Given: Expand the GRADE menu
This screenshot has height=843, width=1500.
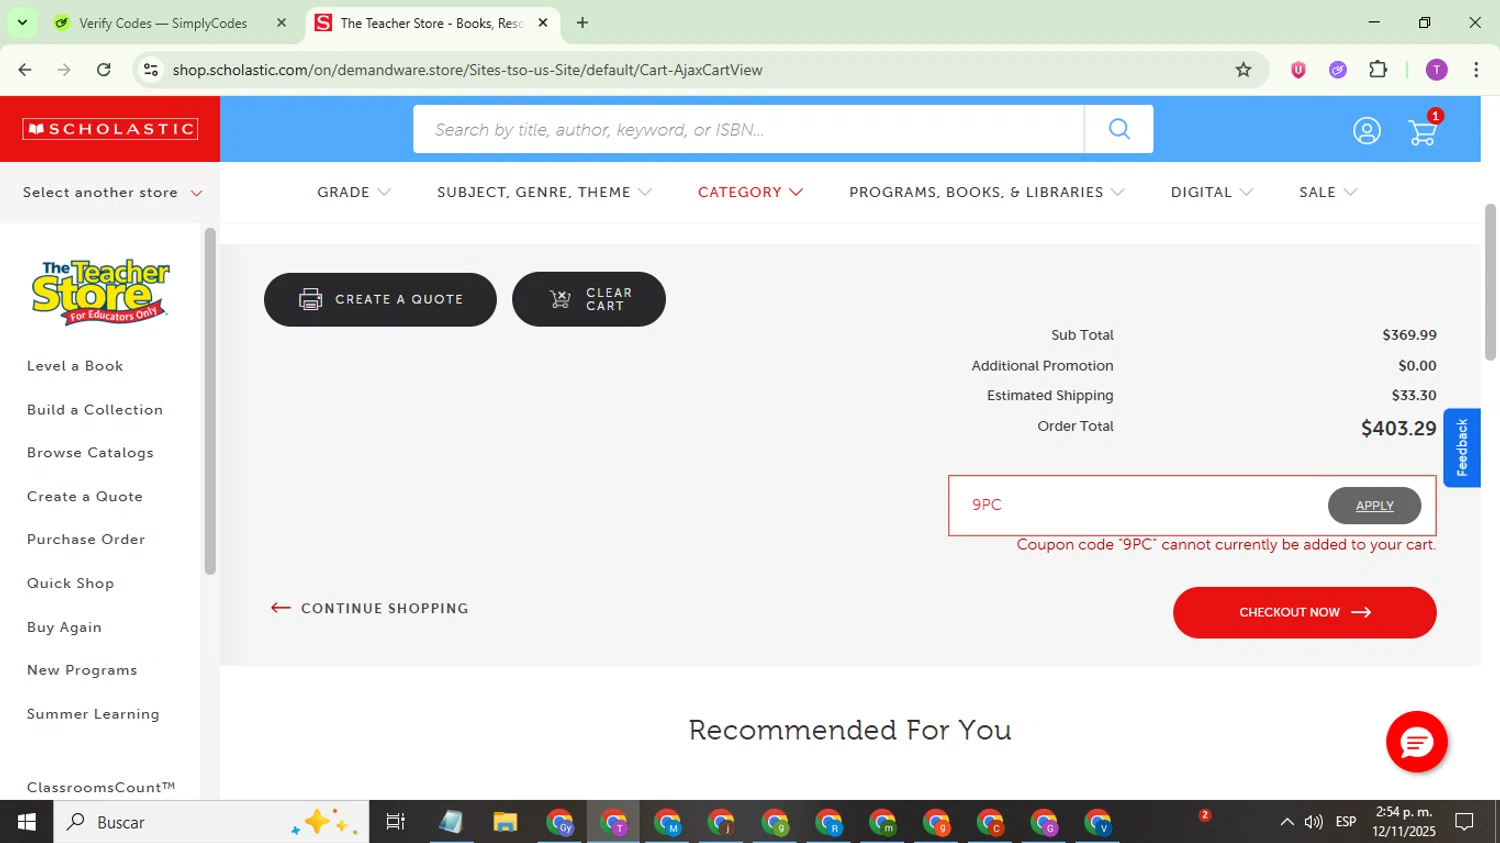Looking at the screenshot, I should (x=354, y=192).
